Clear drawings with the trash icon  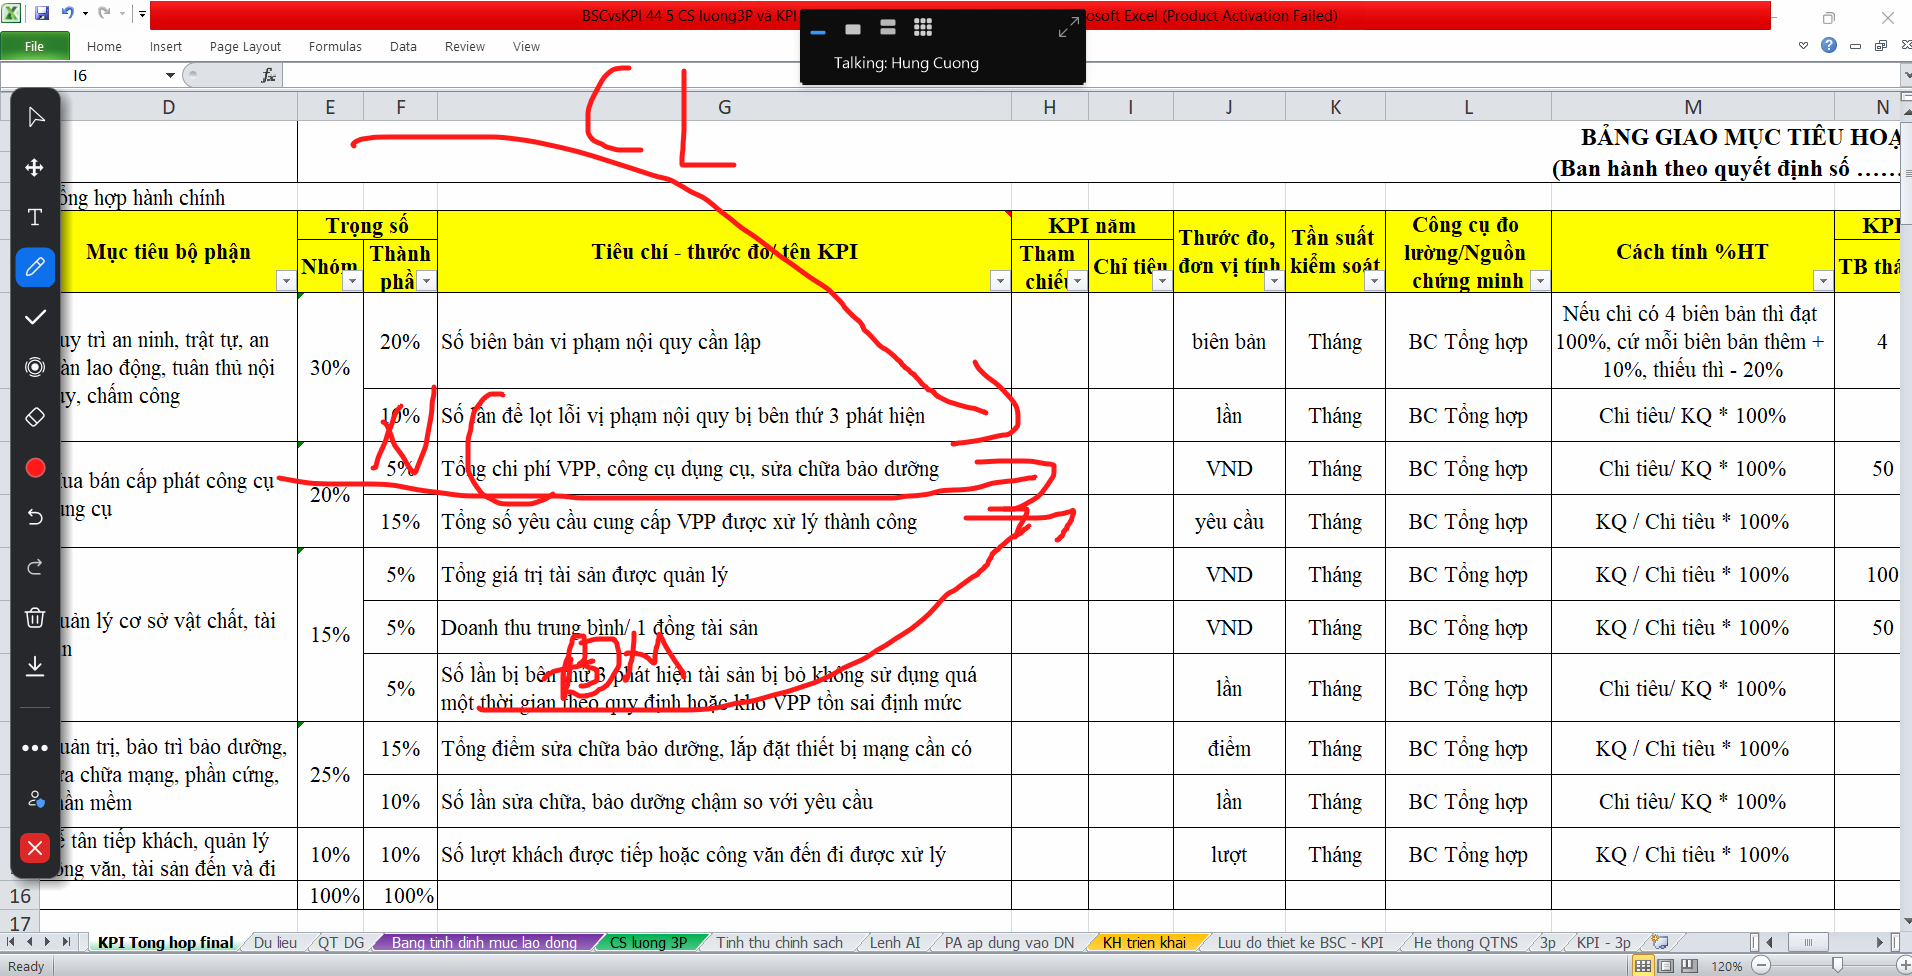click(35, 617)
